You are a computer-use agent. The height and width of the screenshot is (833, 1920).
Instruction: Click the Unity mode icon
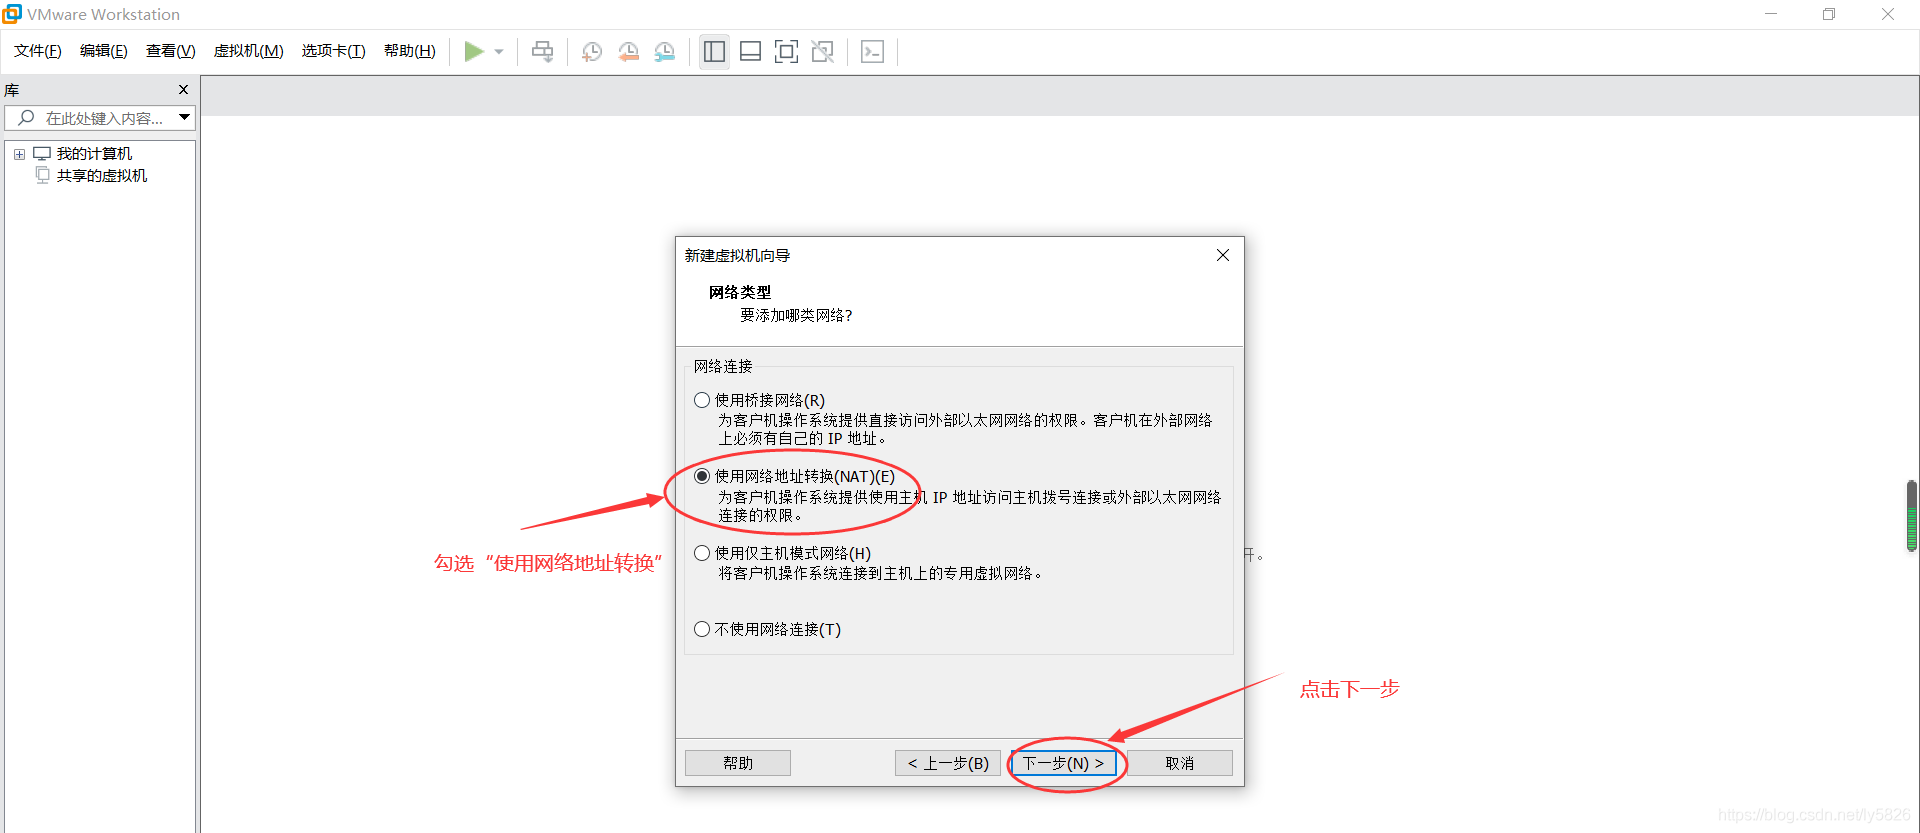click(823, 51)
